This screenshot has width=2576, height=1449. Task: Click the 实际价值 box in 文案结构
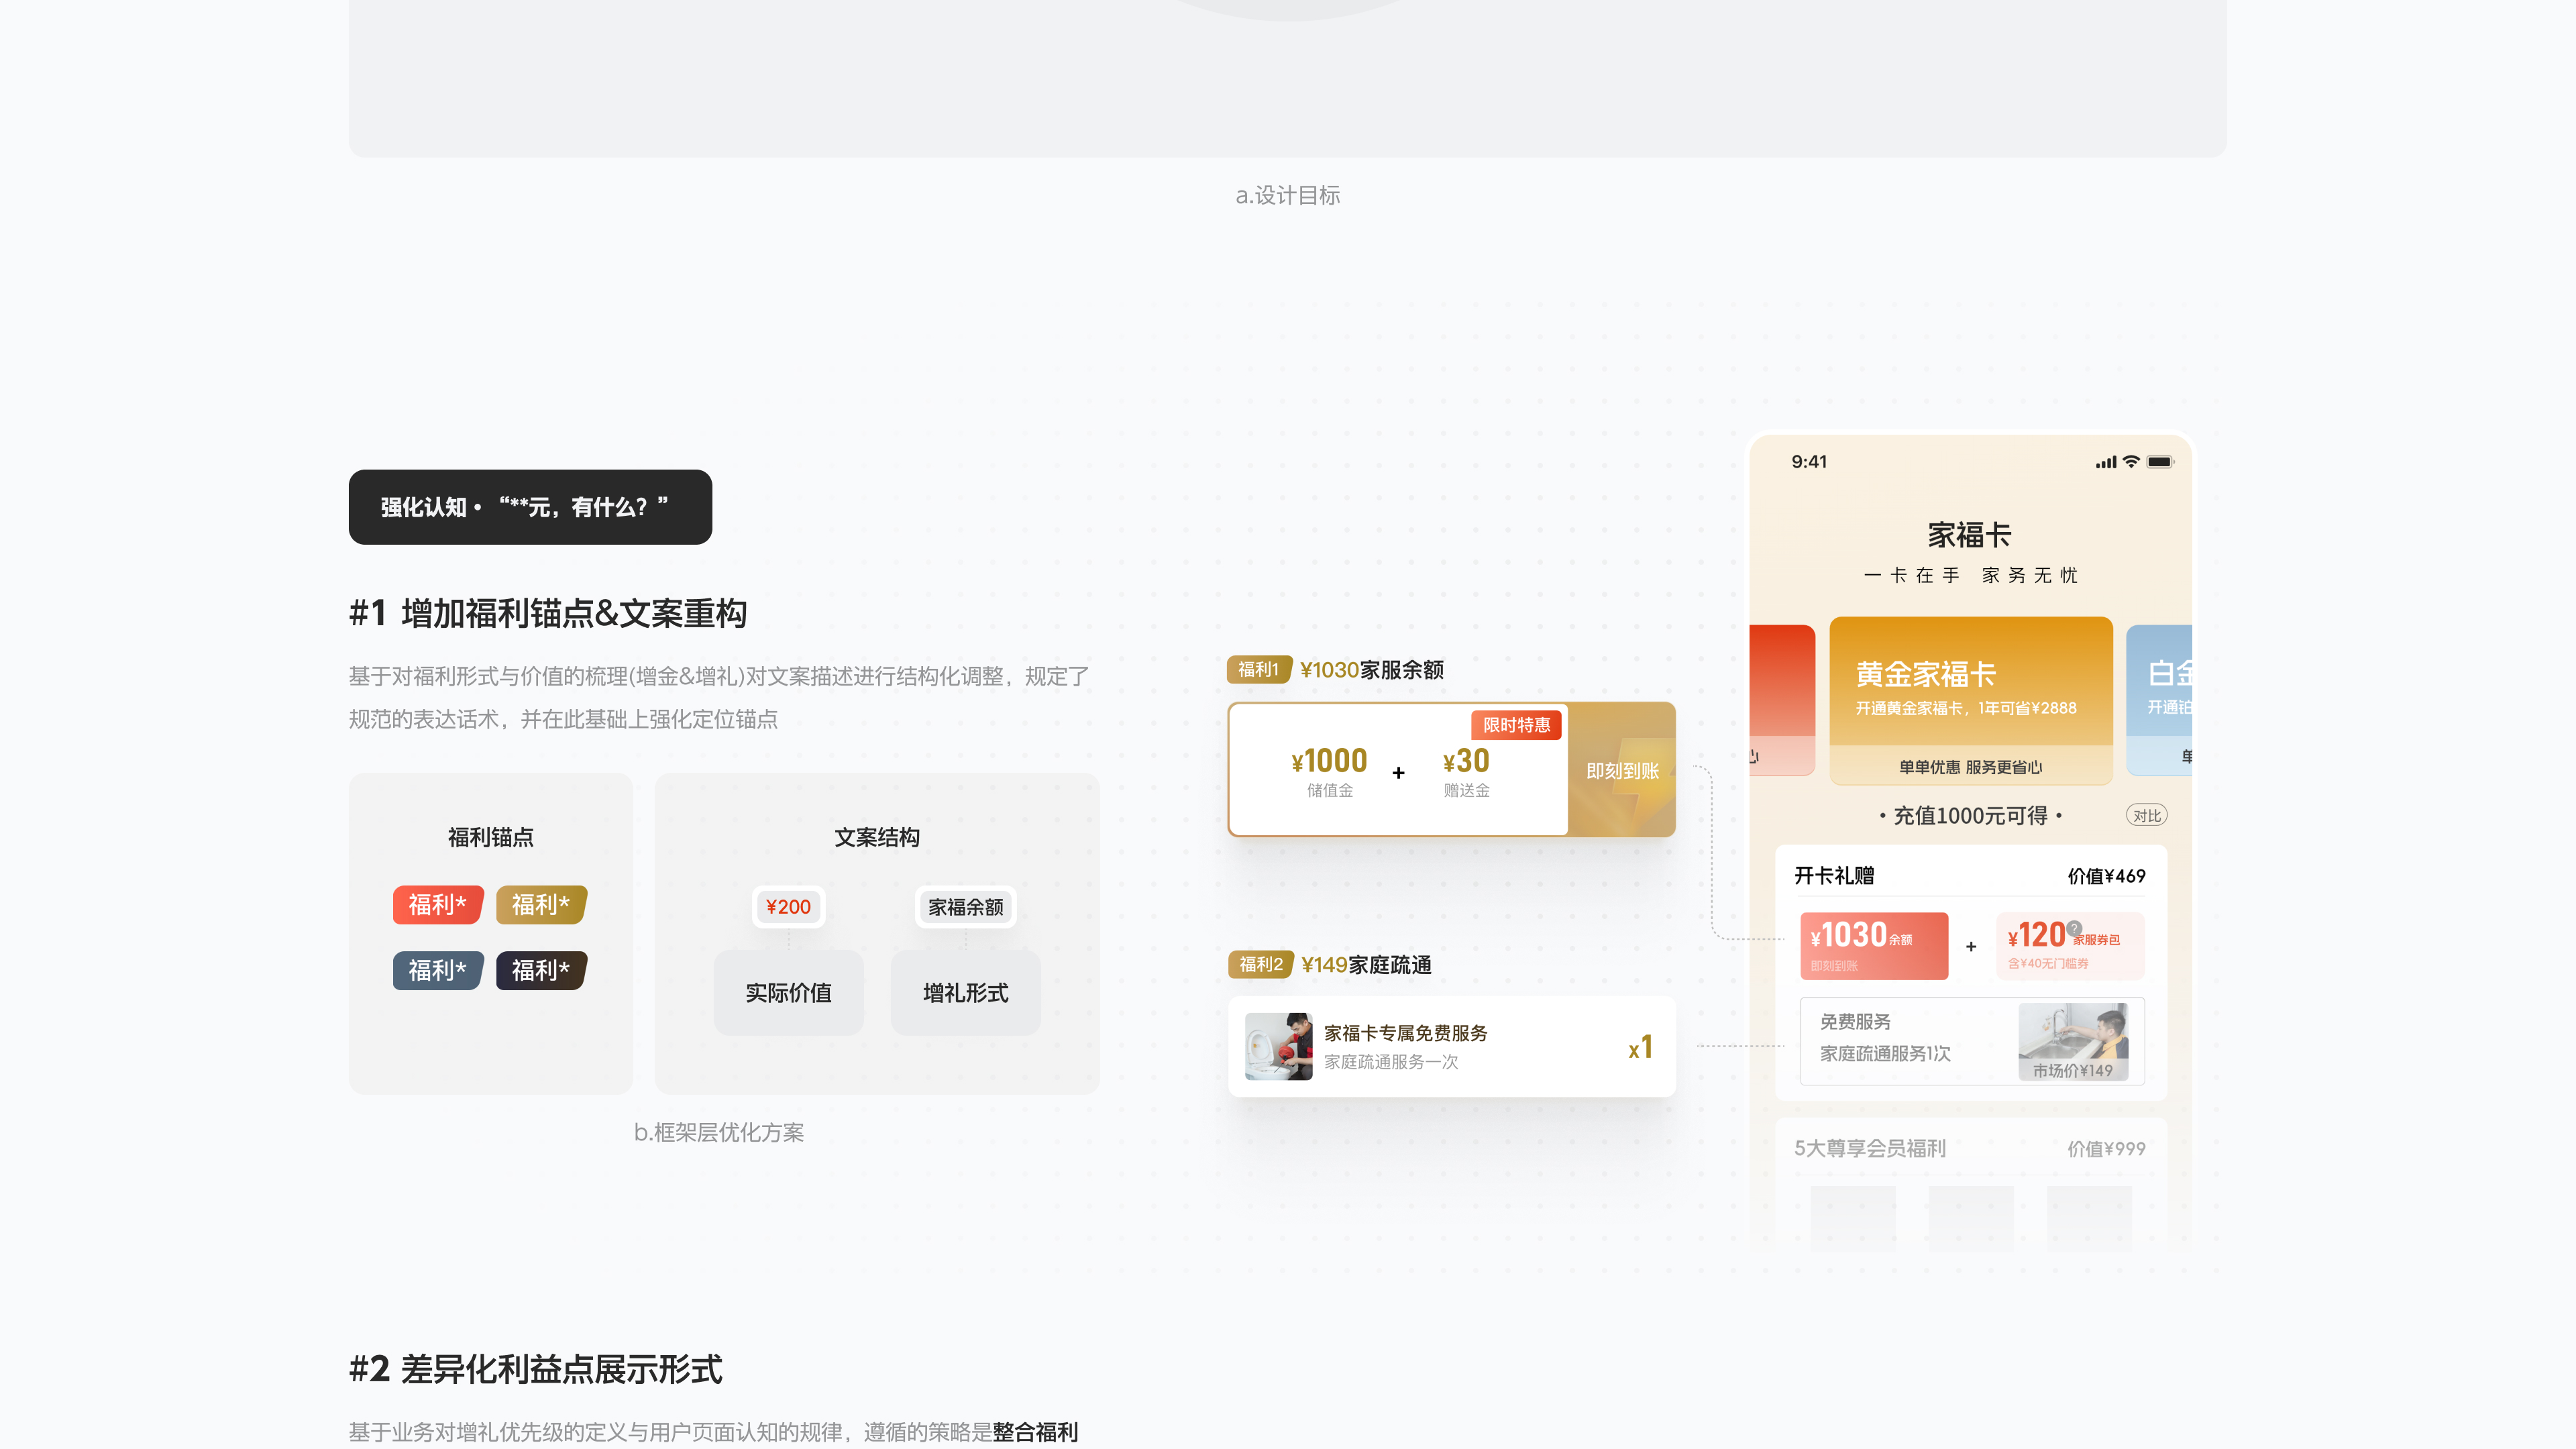(x=788, y=992)
